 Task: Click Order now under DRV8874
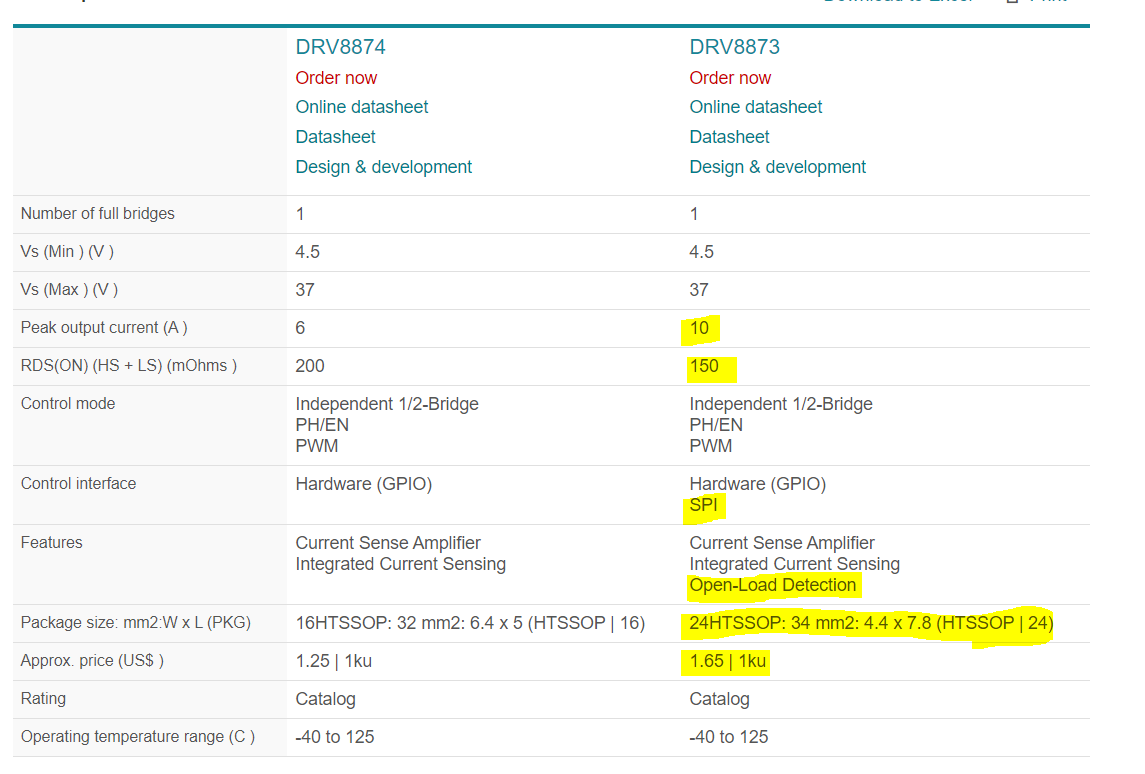pos(336,78)
